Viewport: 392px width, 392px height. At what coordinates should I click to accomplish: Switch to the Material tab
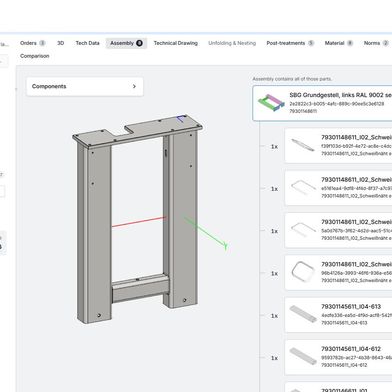coord(338,43)
